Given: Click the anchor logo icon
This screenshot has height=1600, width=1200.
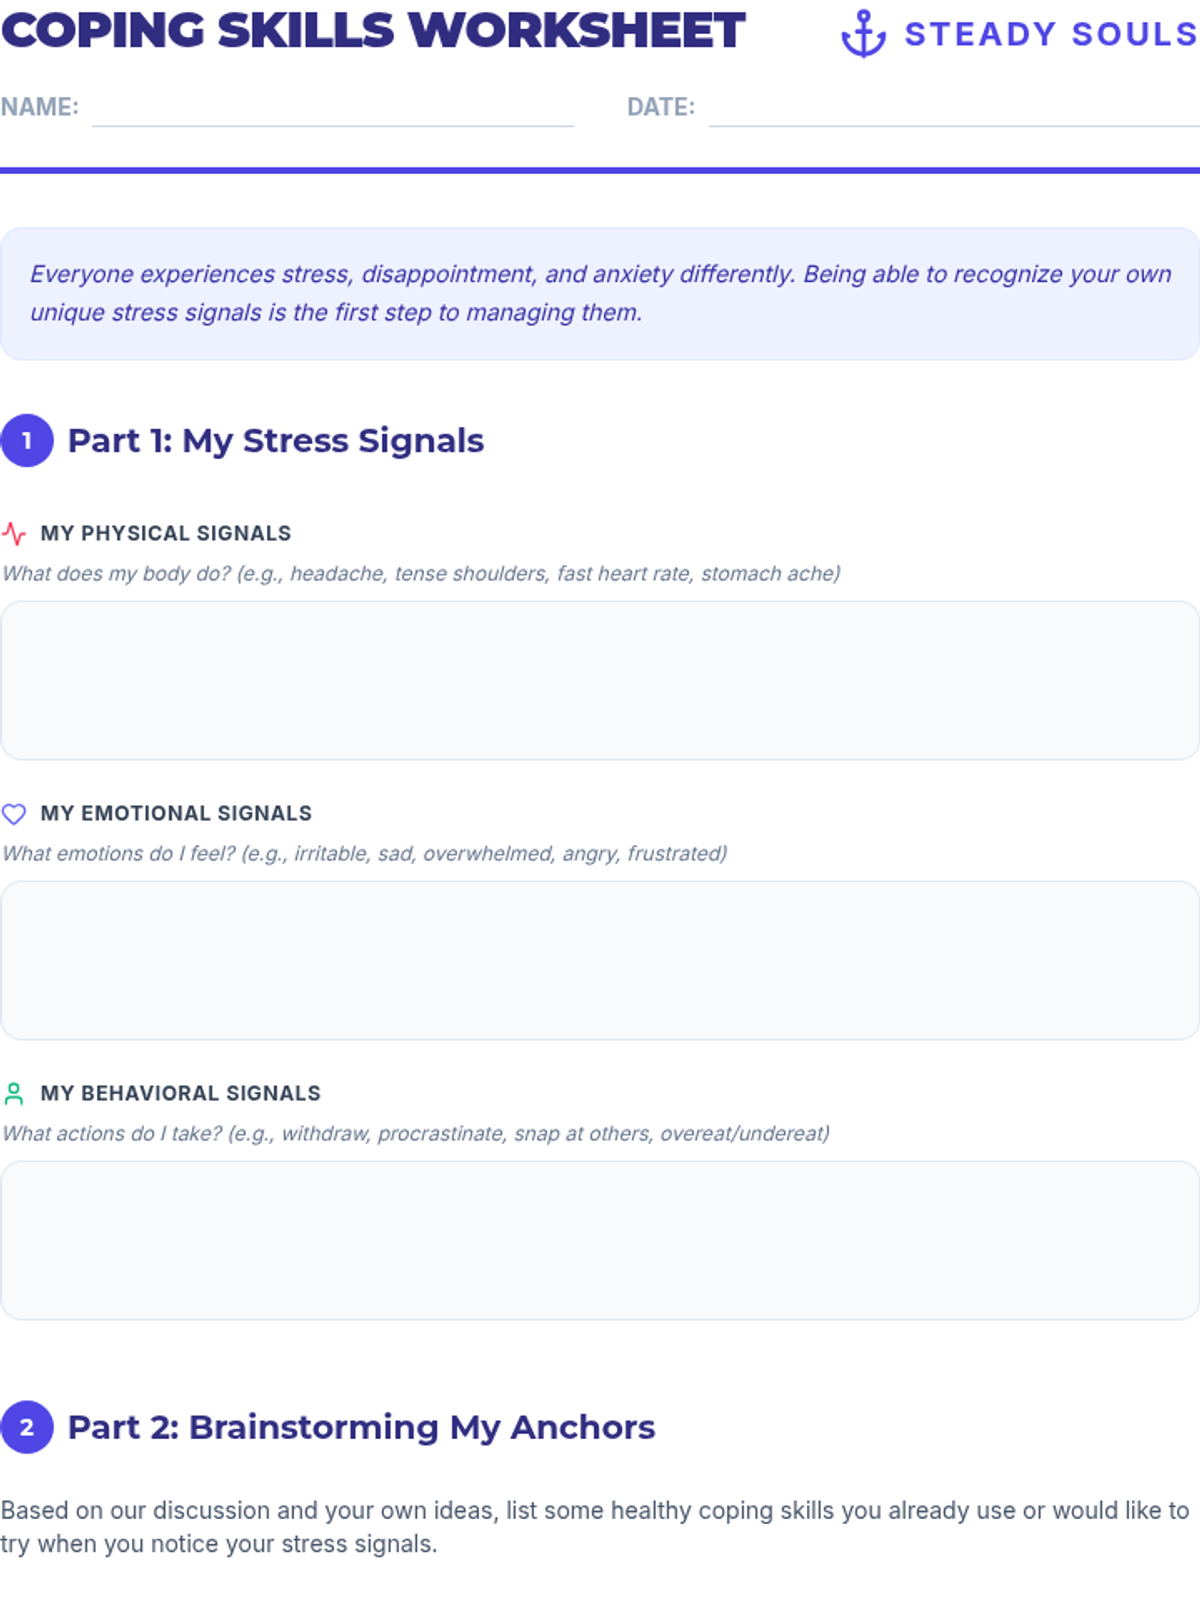Looking at the screenshot, I should pyautogui.click(x=863, y=34).
